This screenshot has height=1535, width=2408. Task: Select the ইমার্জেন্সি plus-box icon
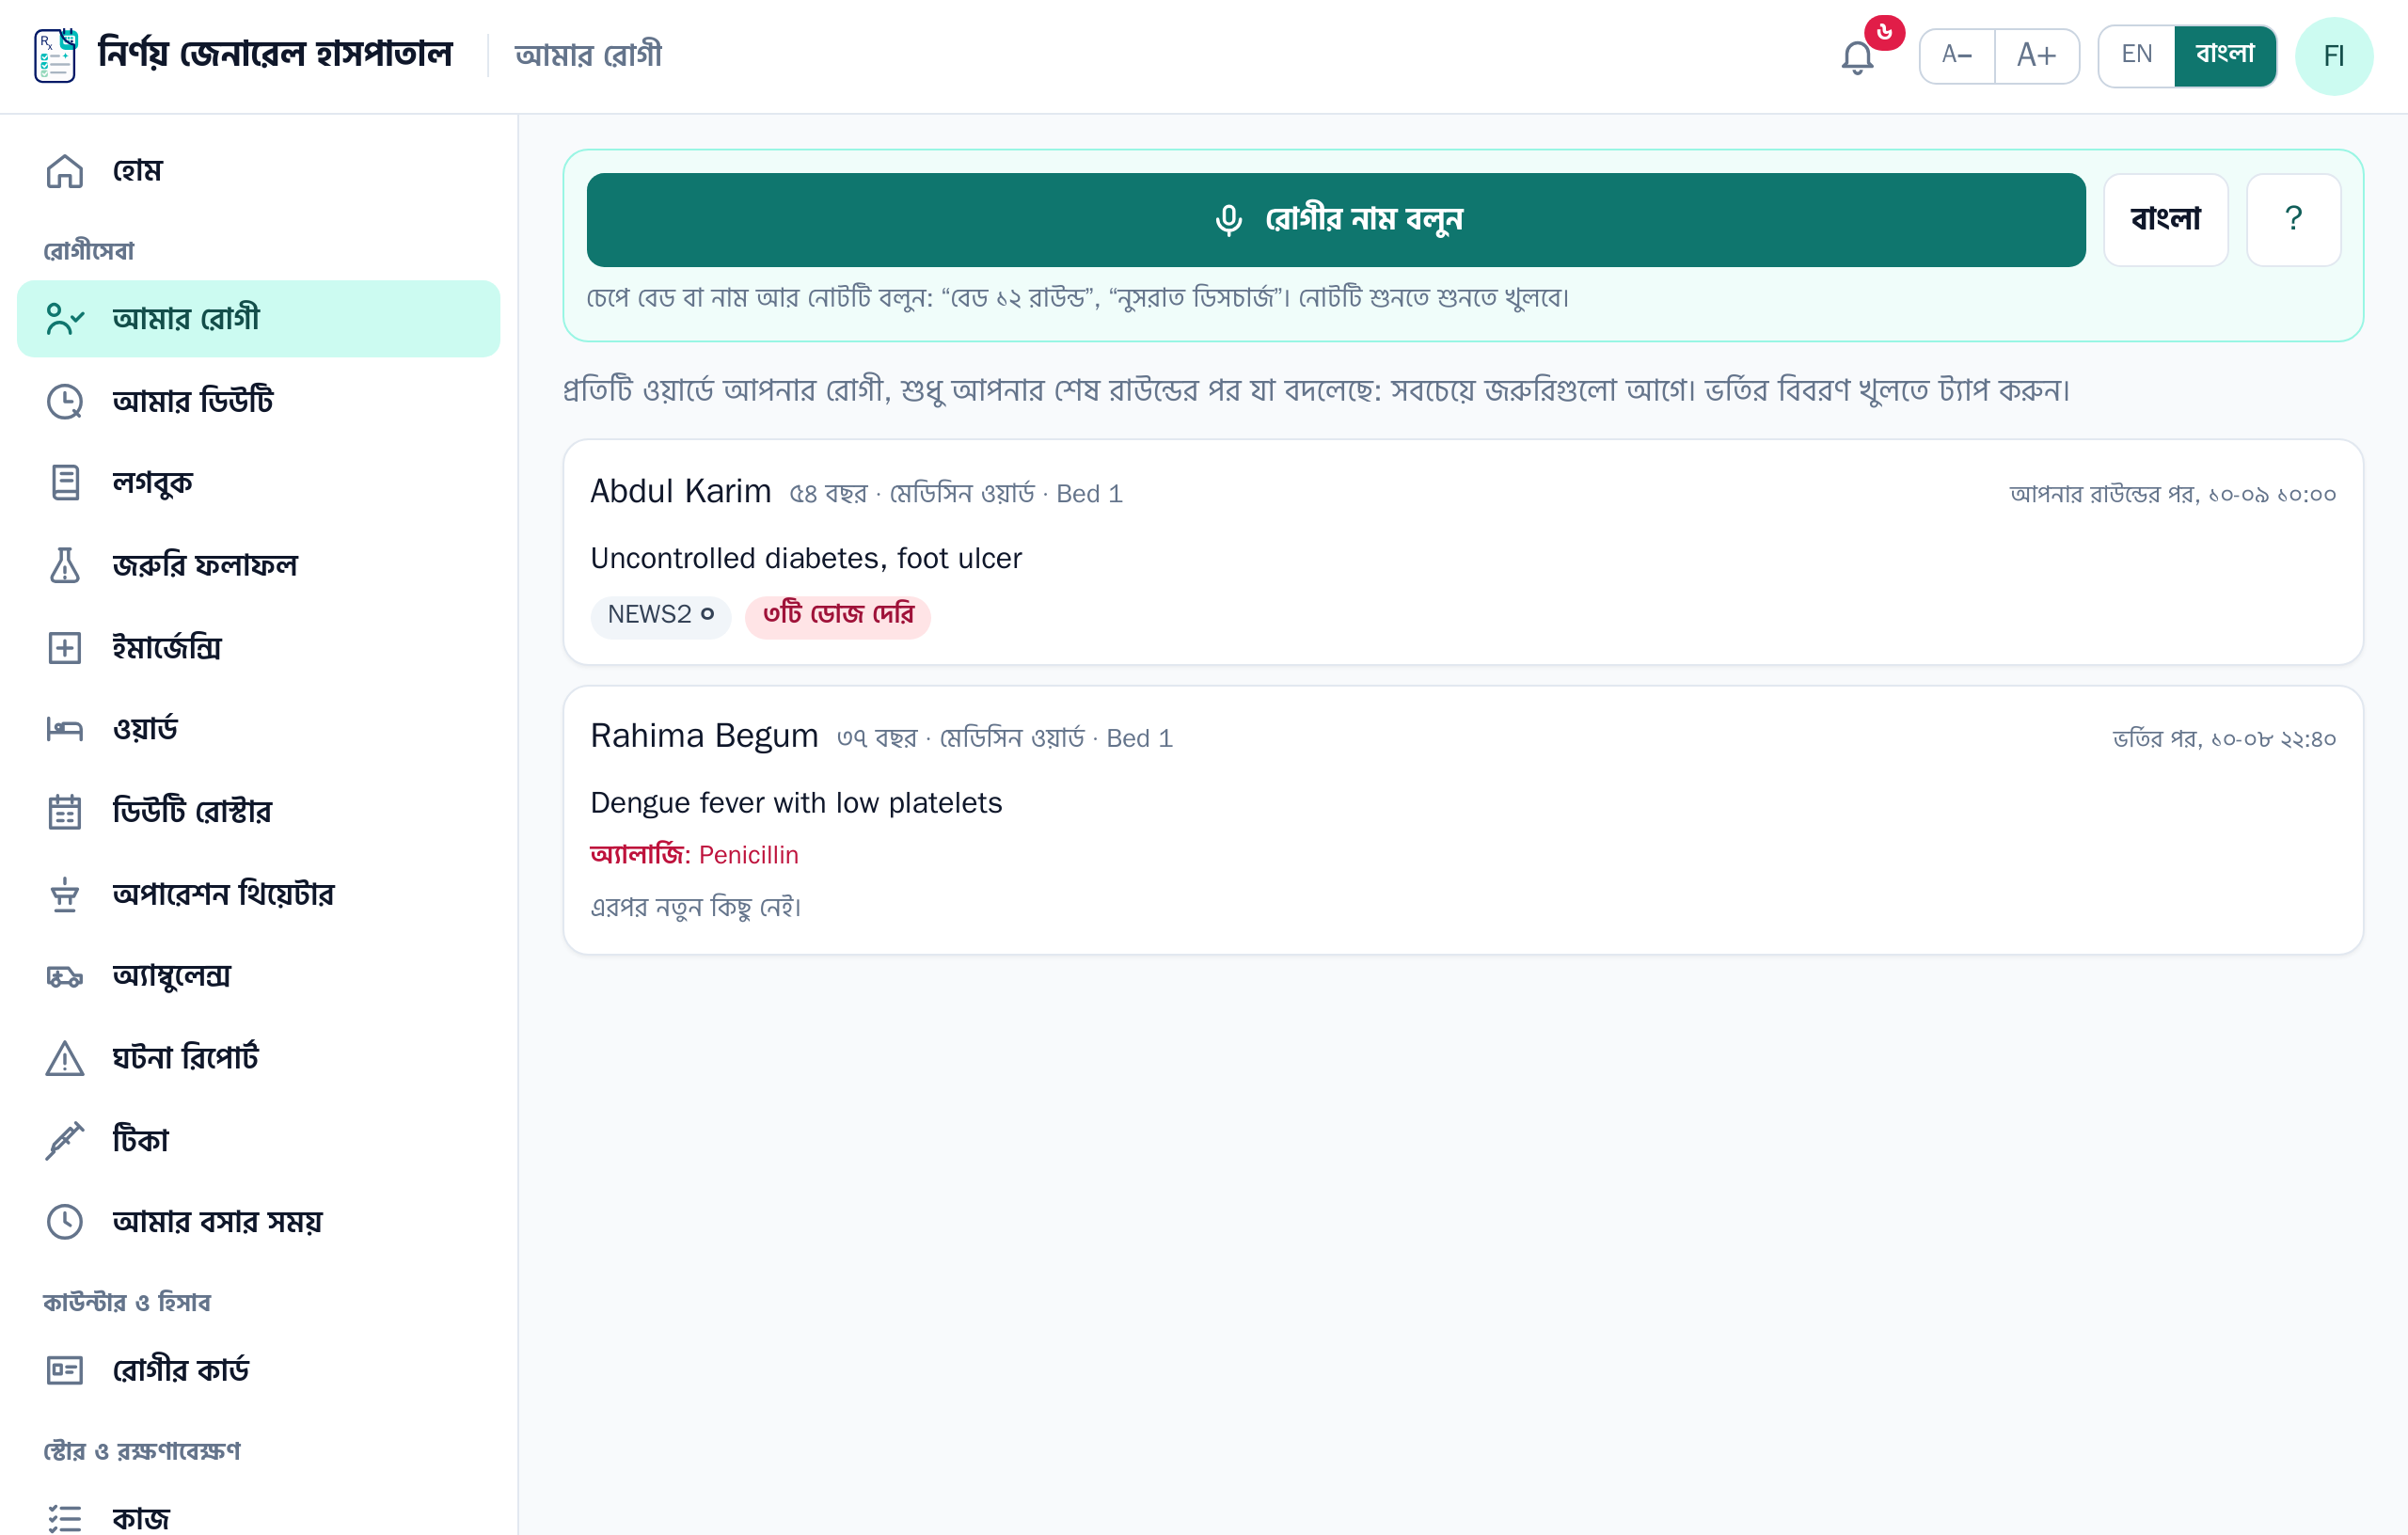[65, 647]
